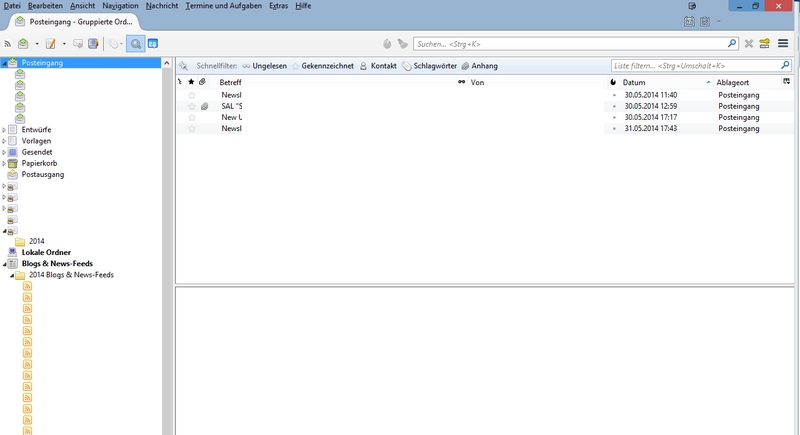
Task: Open the dropdown arrow beside the Tasks tab icon
Action: coord(719,21)
